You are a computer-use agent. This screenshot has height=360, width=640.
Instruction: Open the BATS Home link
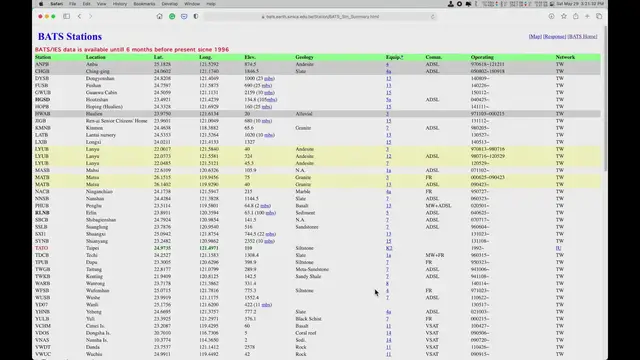click(x=582, y=37)
